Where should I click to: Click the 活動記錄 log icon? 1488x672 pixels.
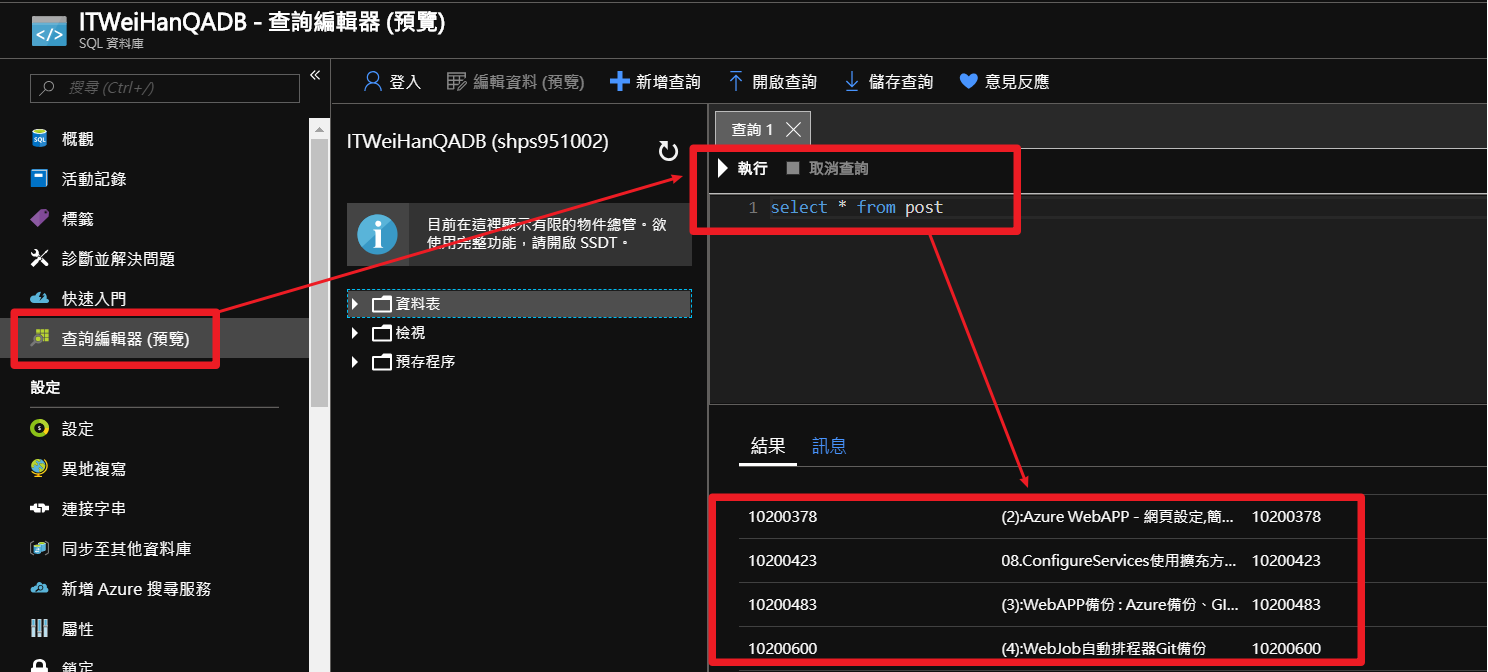(x=40, y=179)
